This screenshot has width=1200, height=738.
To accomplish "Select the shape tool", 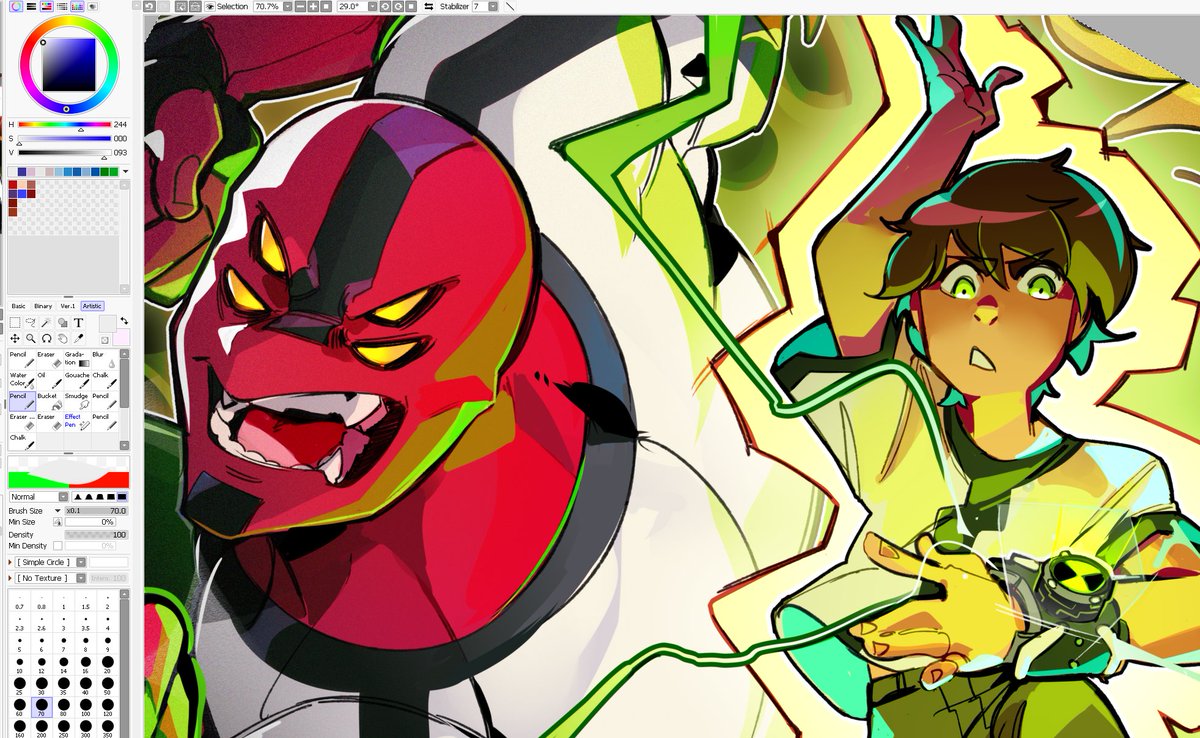I will [x=63, y=322].
